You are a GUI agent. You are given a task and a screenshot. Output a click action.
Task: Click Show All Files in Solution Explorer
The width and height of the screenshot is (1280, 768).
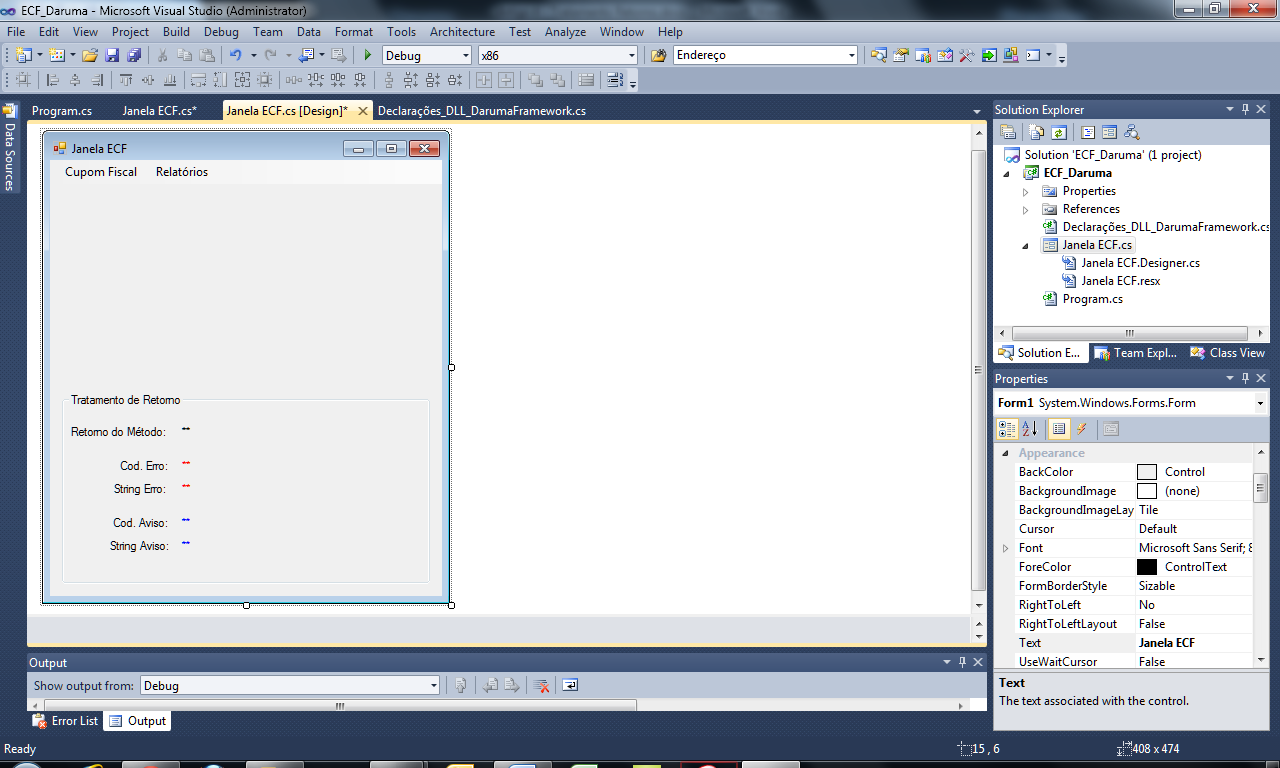coord(1036,132)
